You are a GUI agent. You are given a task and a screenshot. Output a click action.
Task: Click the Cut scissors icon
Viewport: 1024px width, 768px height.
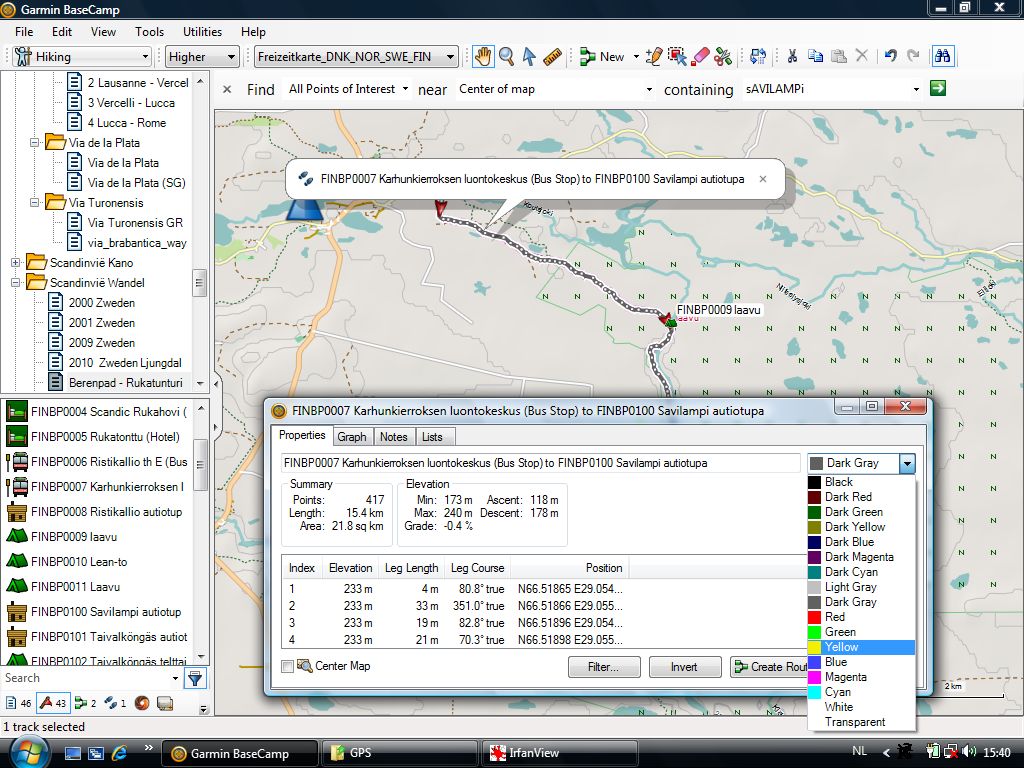coord(792,57)
